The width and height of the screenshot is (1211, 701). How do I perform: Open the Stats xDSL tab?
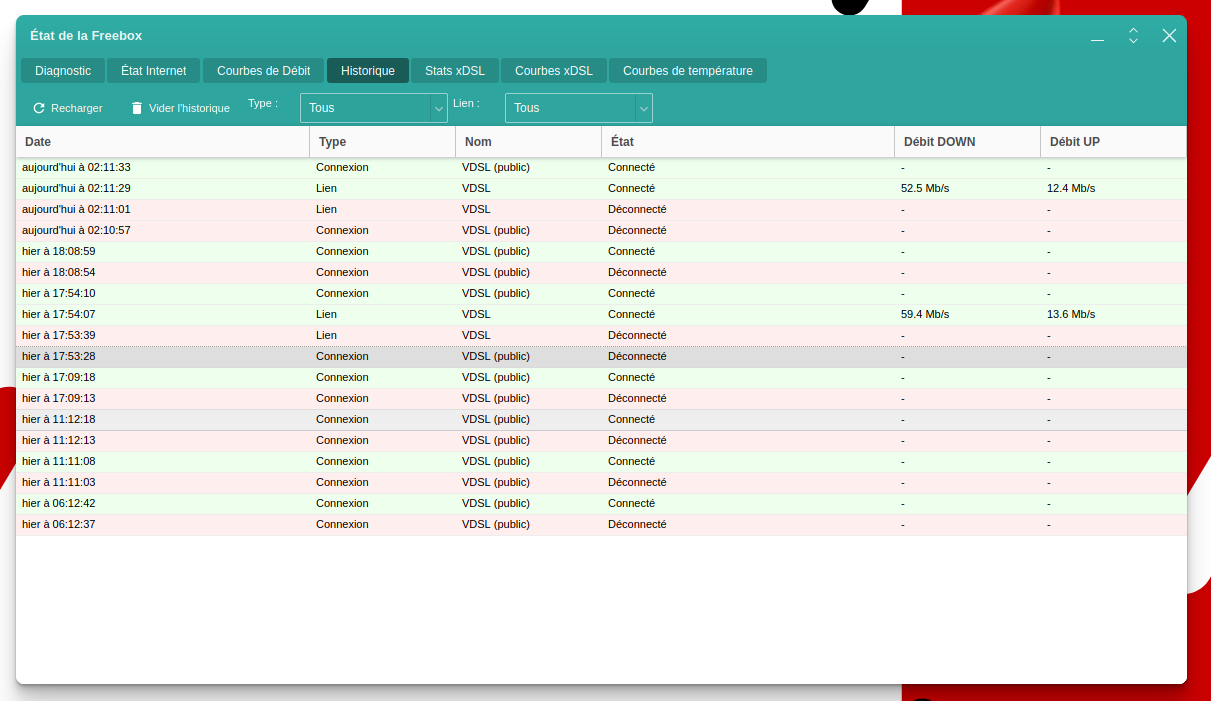[455, 71]
